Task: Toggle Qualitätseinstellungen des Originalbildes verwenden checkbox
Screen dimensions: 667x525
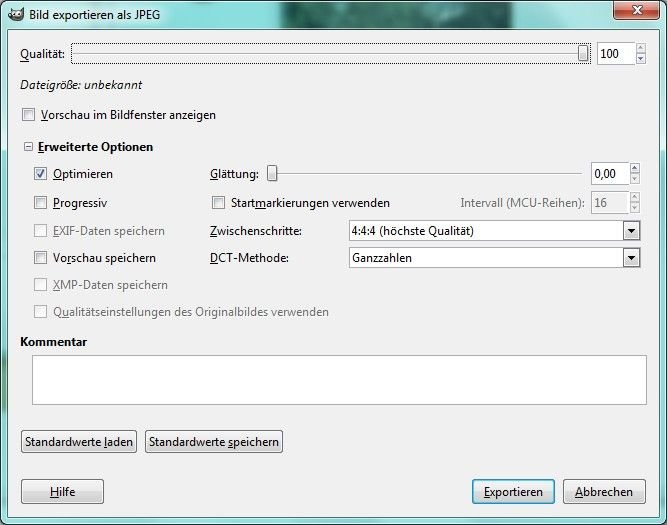Action: (40, 311)
